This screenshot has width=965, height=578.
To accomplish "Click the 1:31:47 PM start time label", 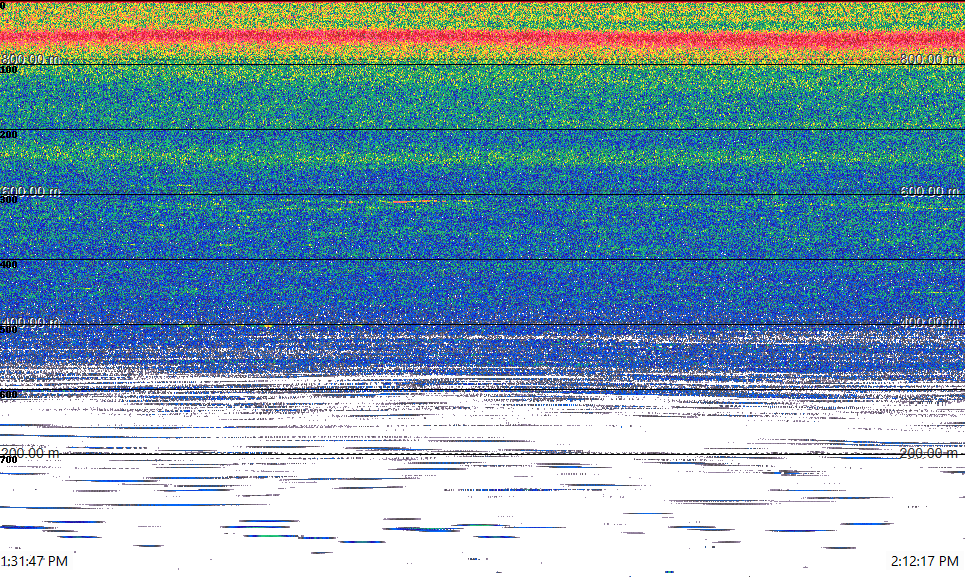I will (34, 561).
